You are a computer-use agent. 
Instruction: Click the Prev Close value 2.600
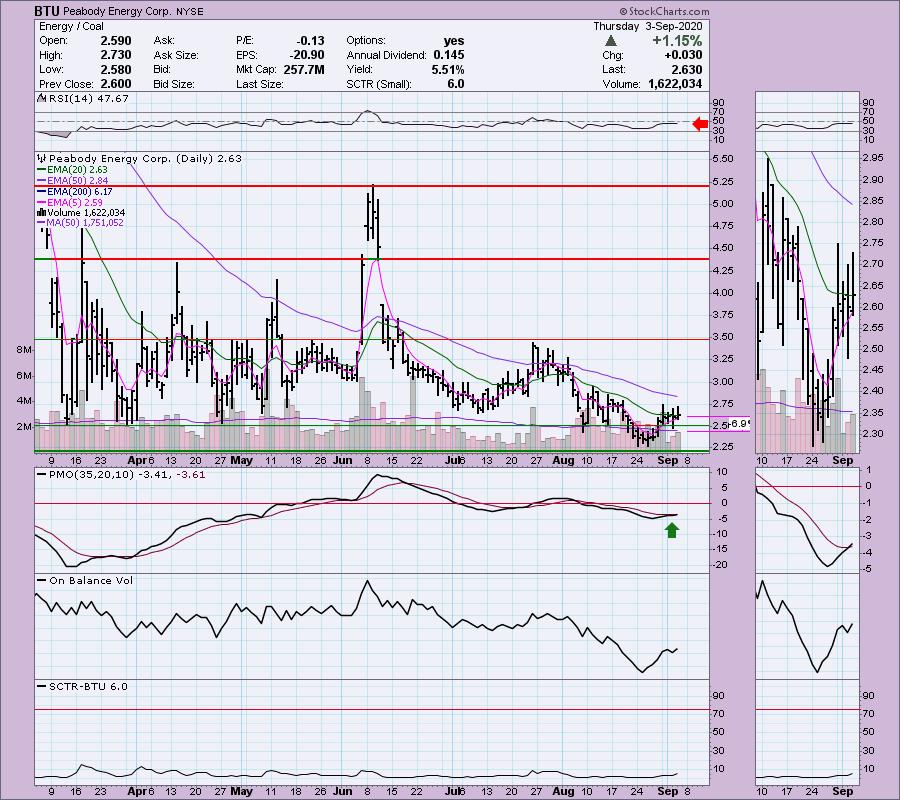click(116, 84)
